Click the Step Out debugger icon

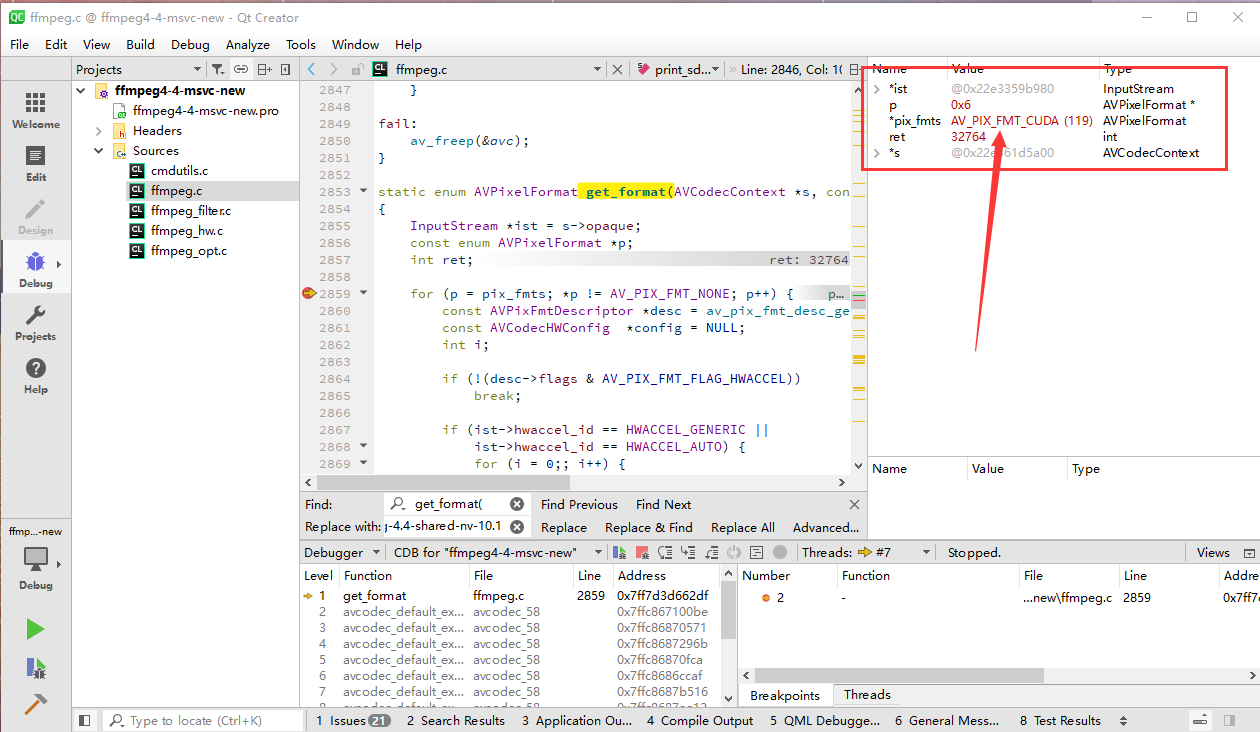[711, 552]
